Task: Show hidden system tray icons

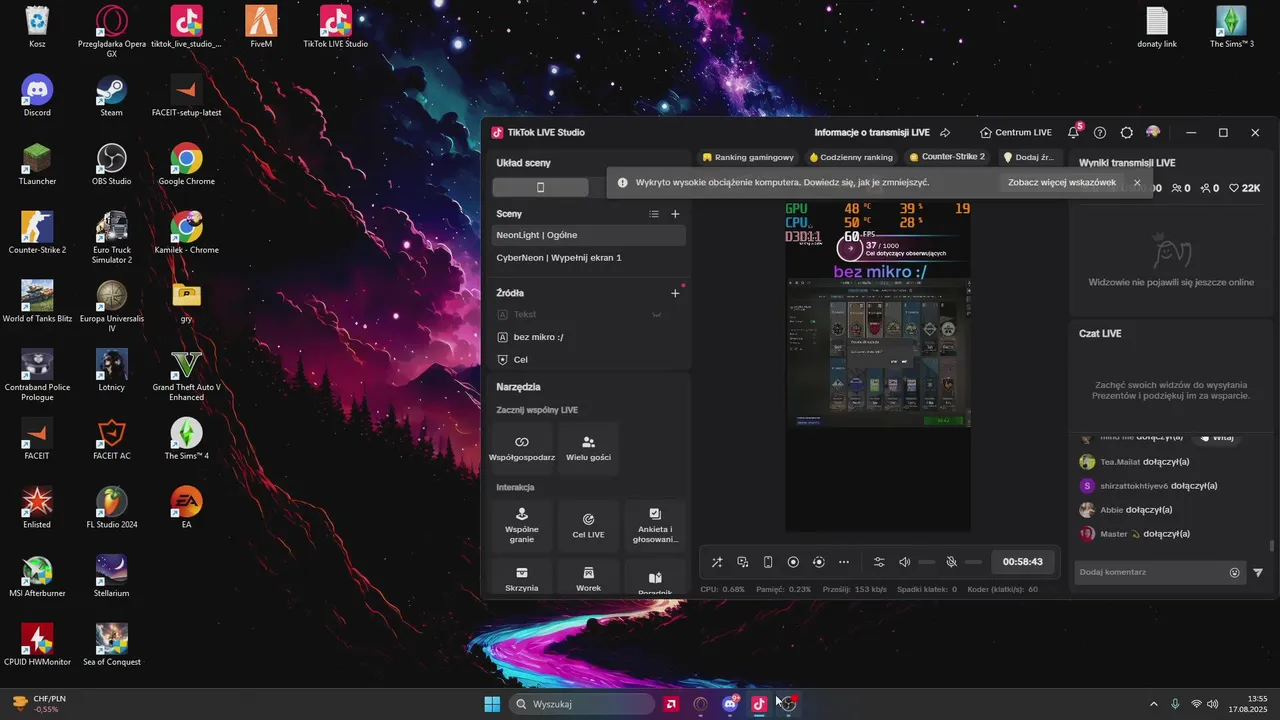Action: [x=1153, y=704]
